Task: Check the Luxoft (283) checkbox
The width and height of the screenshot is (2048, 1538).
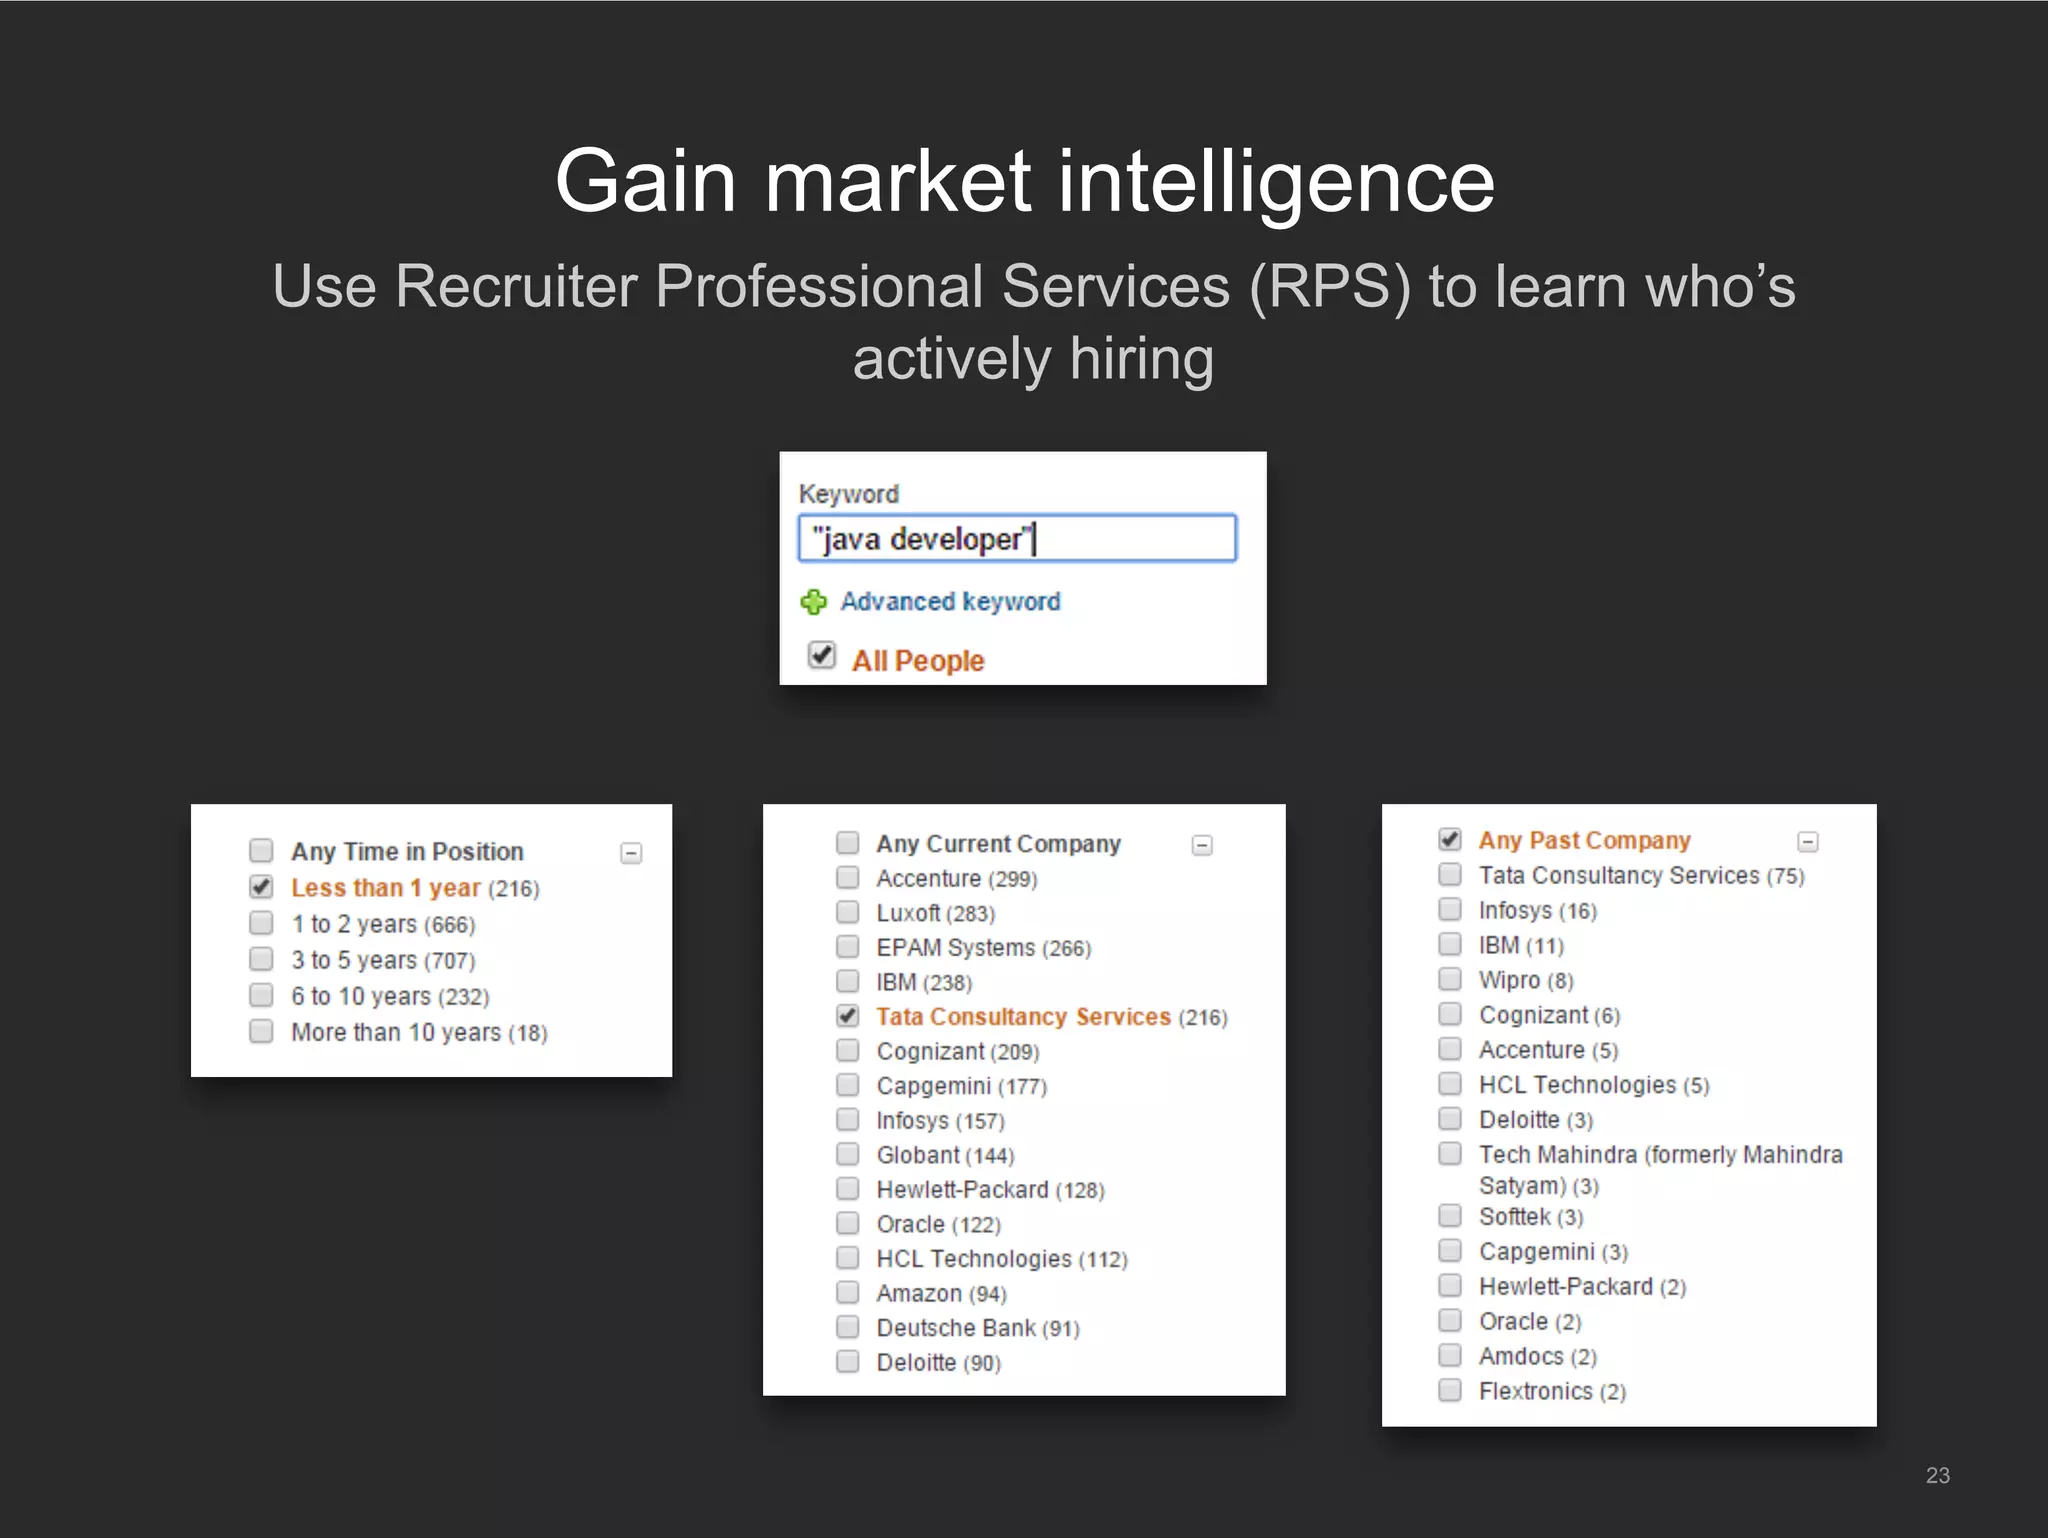Action: [848, 912]
